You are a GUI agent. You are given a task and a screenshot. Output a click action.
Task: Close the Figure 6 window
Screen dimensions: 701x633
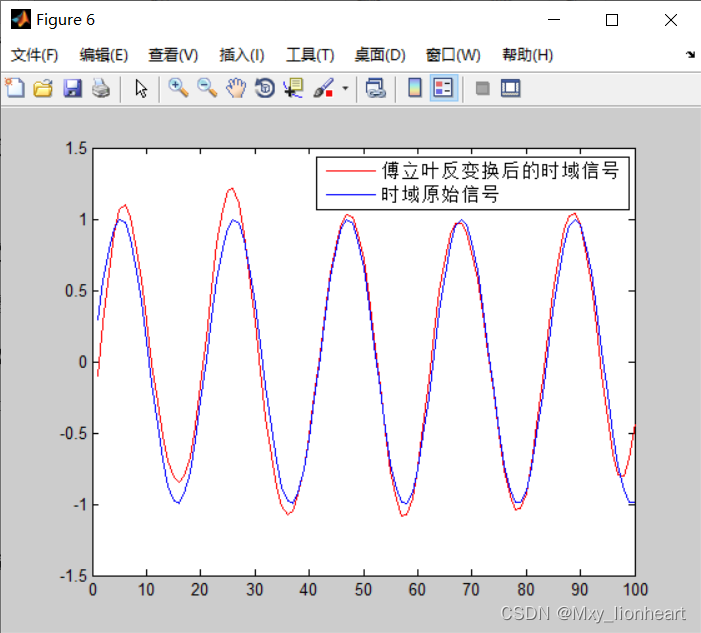pyautogui.click(x=671, y=20)
